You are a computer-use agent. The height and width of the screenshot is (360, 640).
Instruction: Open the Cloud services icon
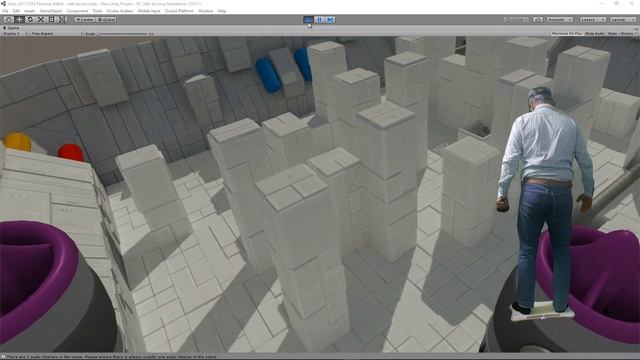(x=538, y=20)
